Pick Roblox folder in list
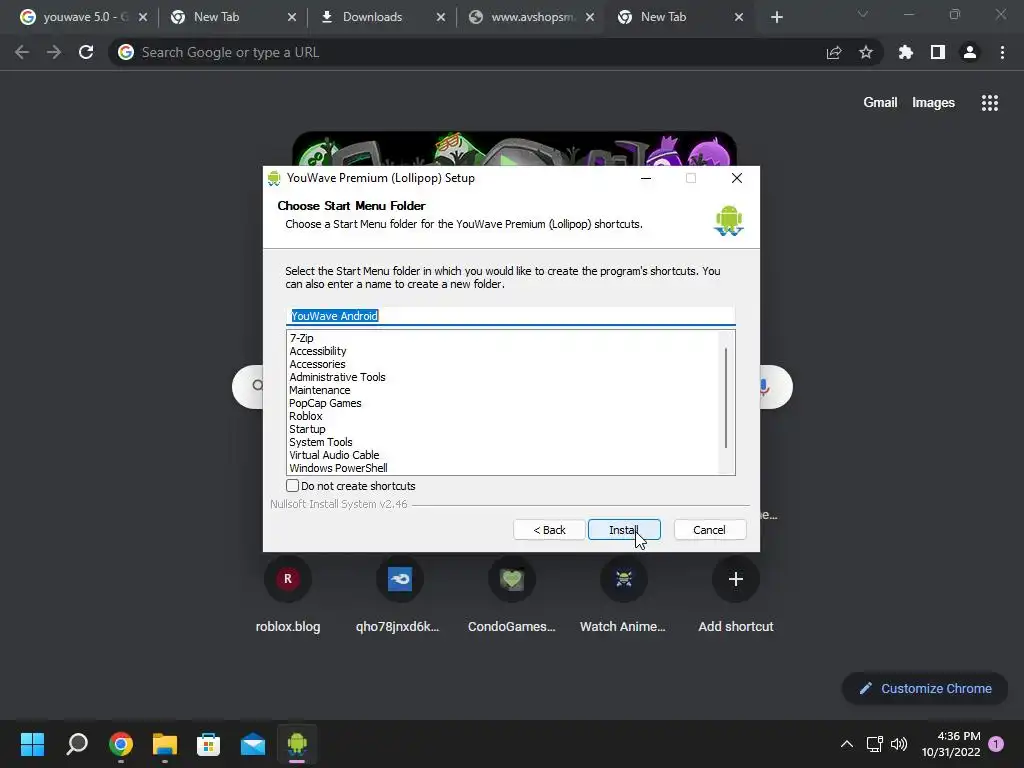Screen dimensions: 1024x768 (306, 416)
